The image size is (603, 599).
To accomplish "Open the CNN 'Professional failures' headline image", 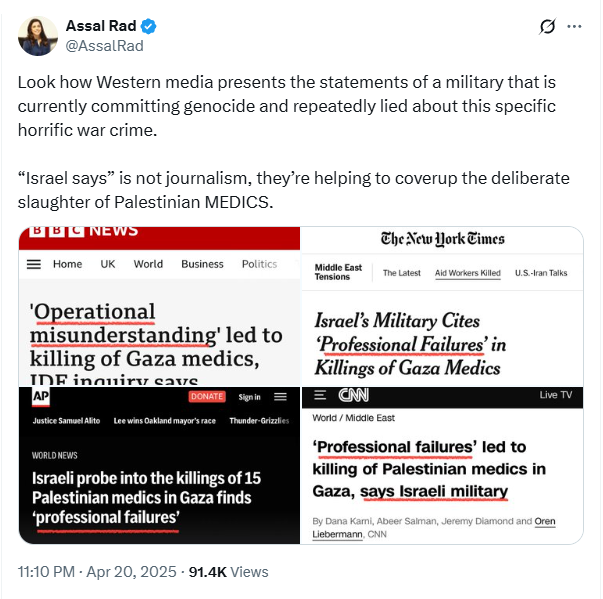I will pos(442,465).
